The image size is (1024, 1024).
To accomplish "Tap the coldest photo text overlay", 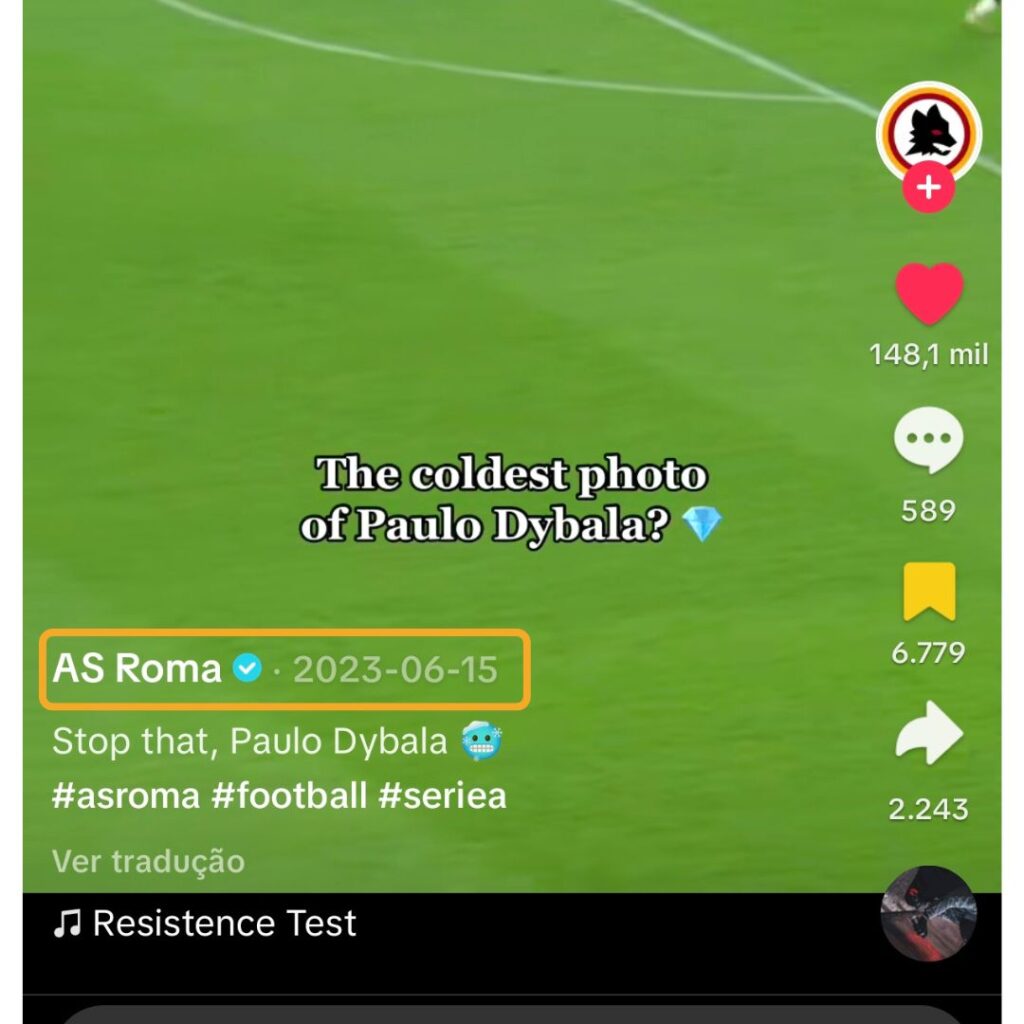I will coord(511,500).
